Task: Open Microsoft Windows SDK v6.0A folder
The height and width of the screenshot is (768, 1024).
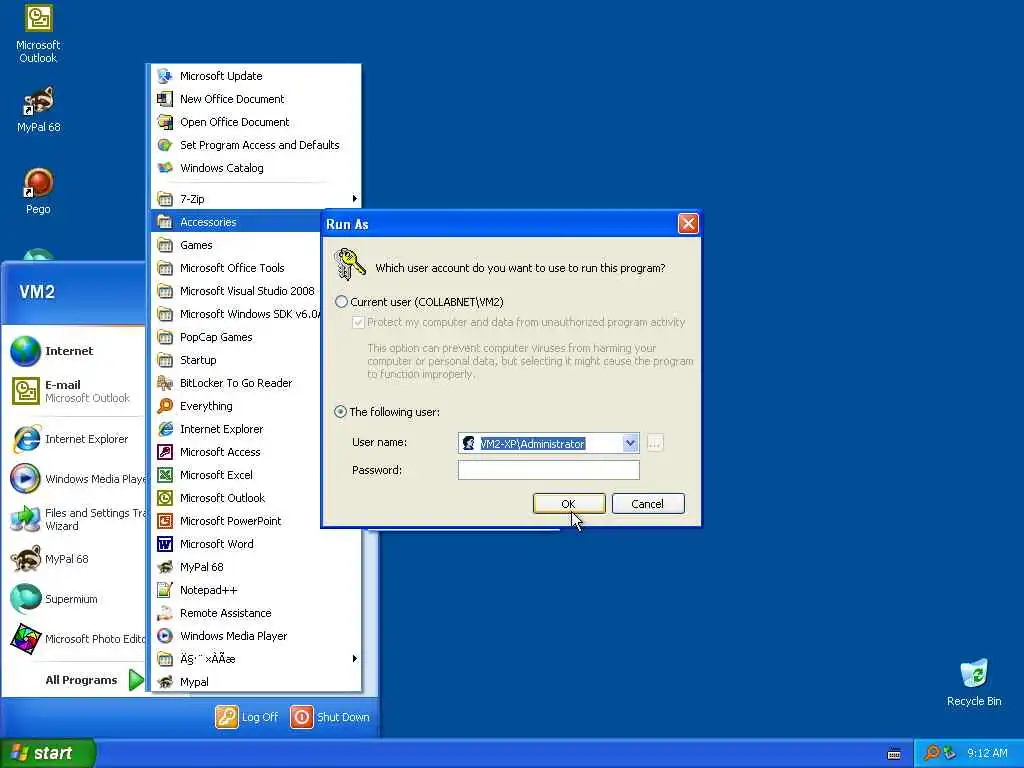Action: [x=236, y=314]
